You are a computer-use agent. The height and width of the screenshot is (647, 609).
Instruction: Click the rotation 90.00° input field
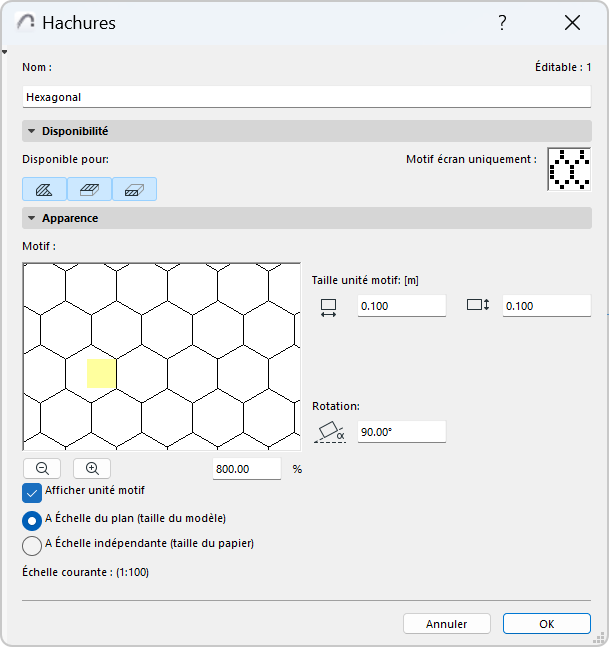pos(401,432)
